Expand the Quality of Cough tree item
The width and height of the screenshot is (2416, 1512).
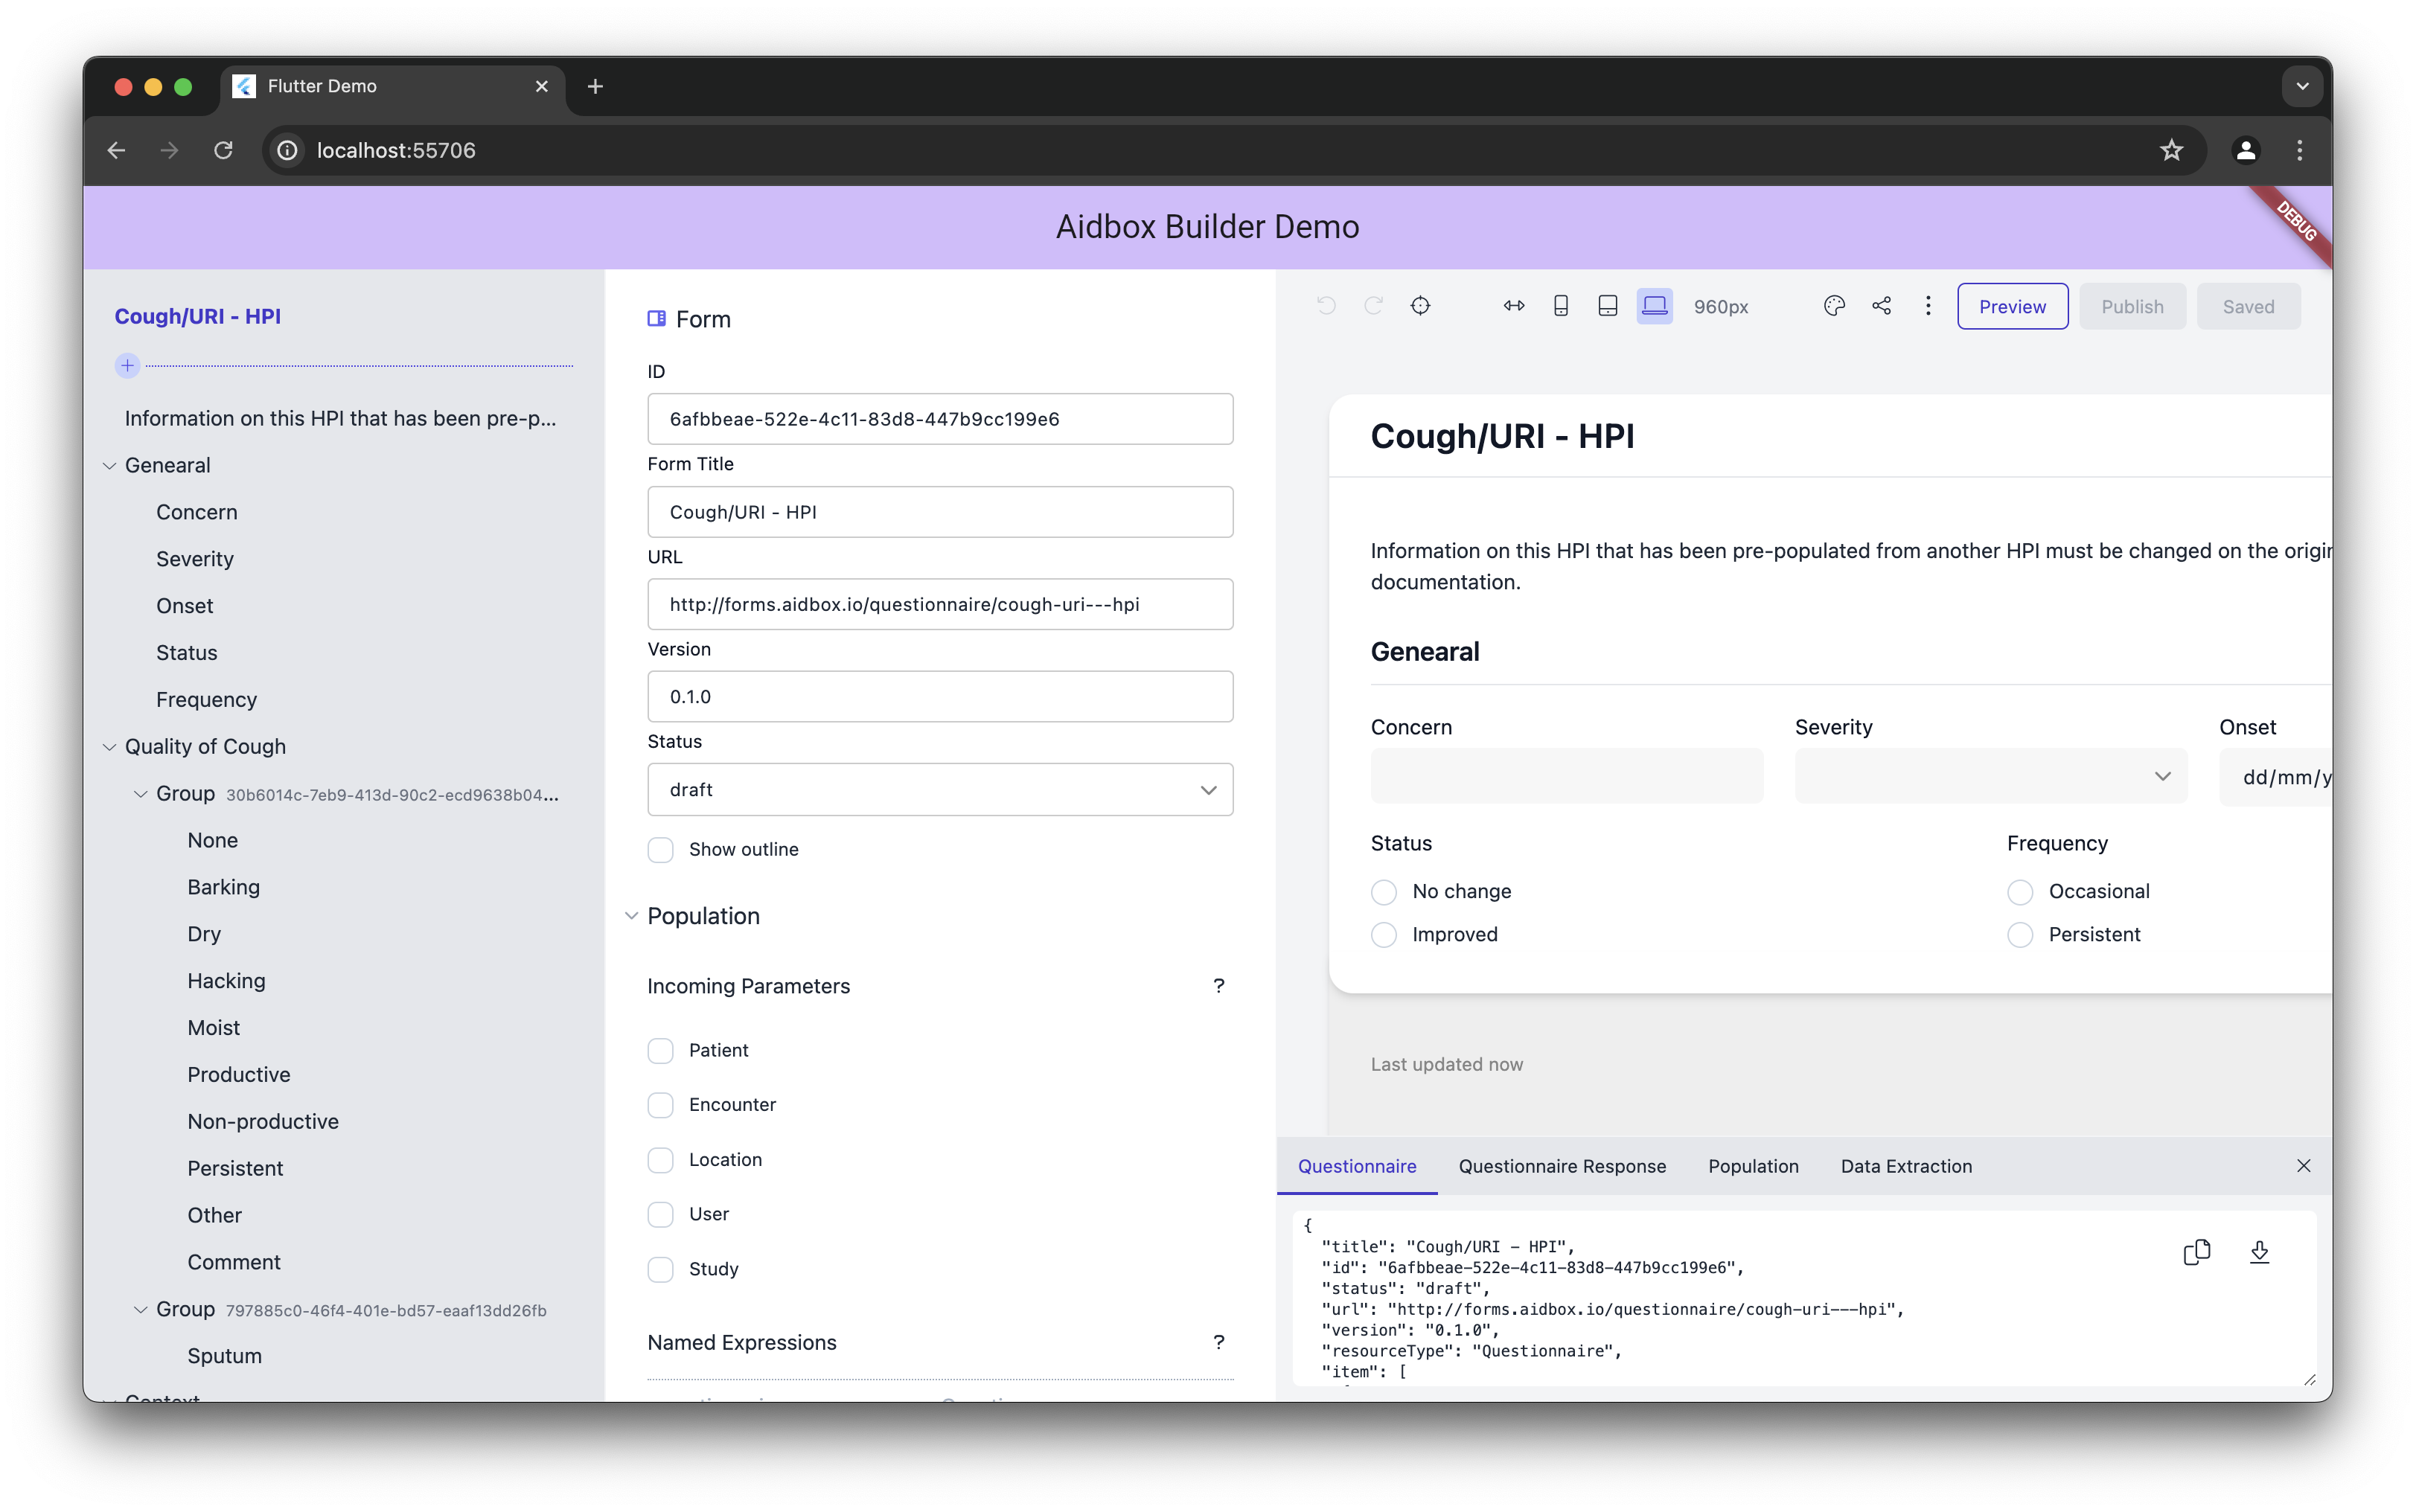pos(109,746)
